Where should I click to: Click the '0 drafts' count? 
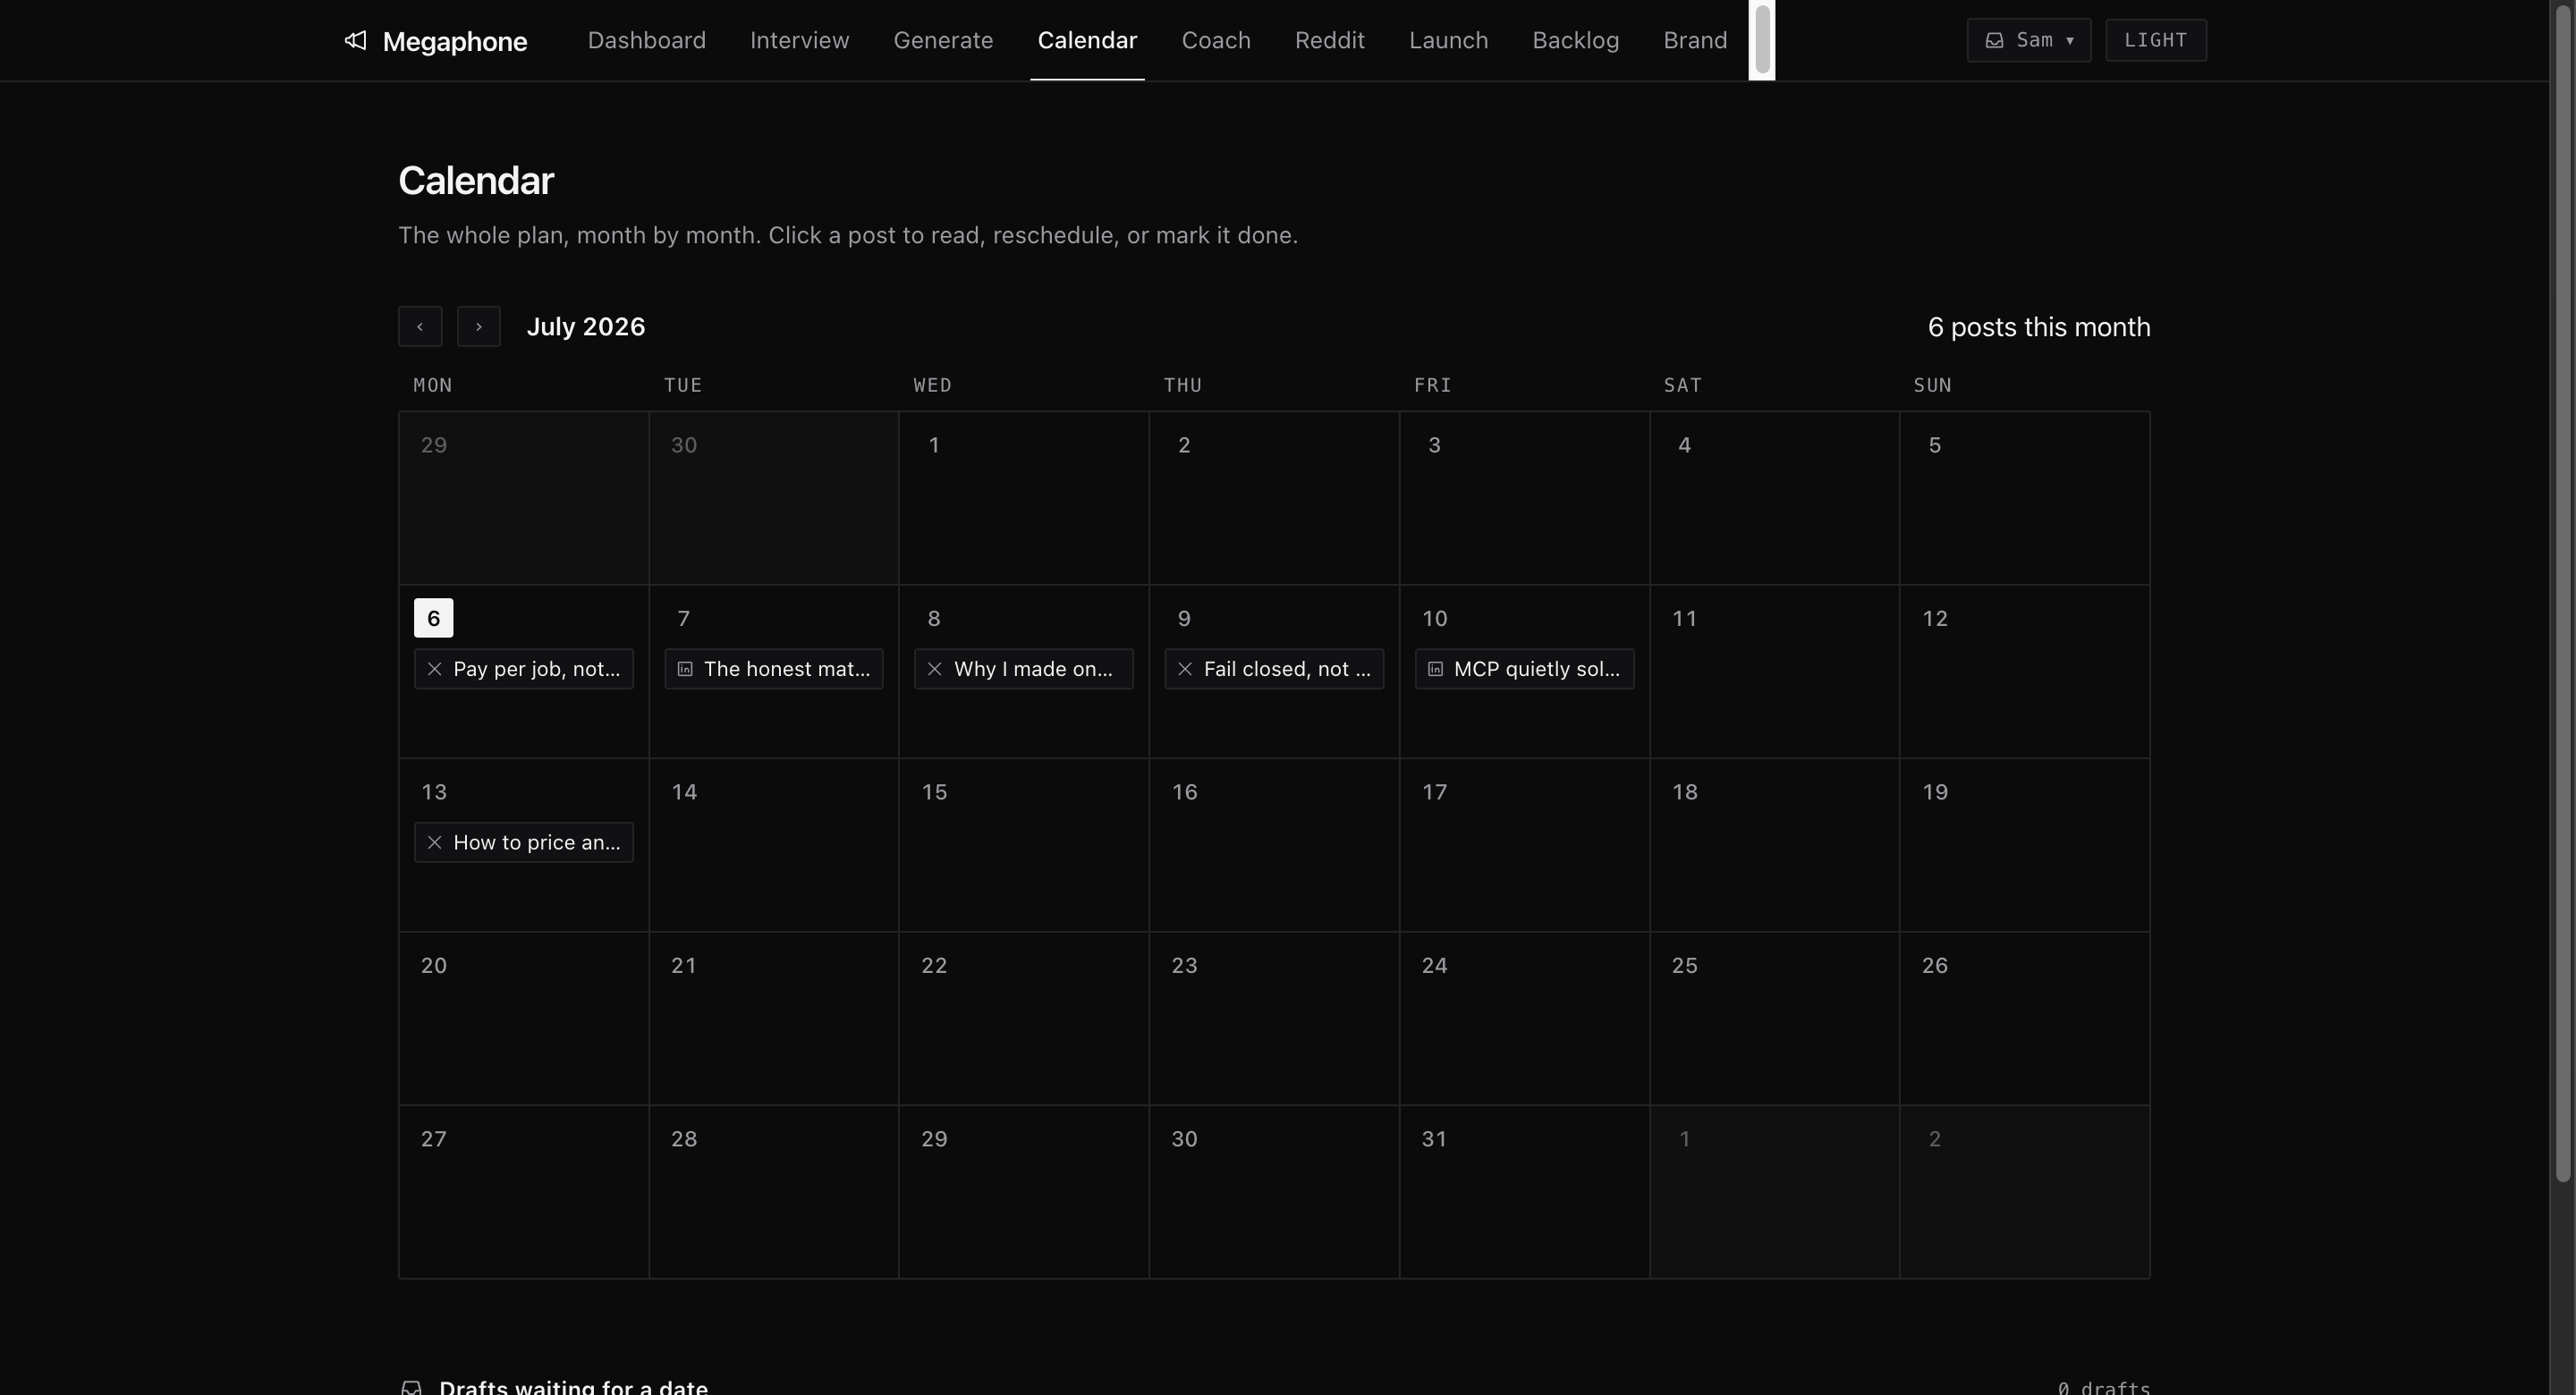click(x=2104, y=1388)
